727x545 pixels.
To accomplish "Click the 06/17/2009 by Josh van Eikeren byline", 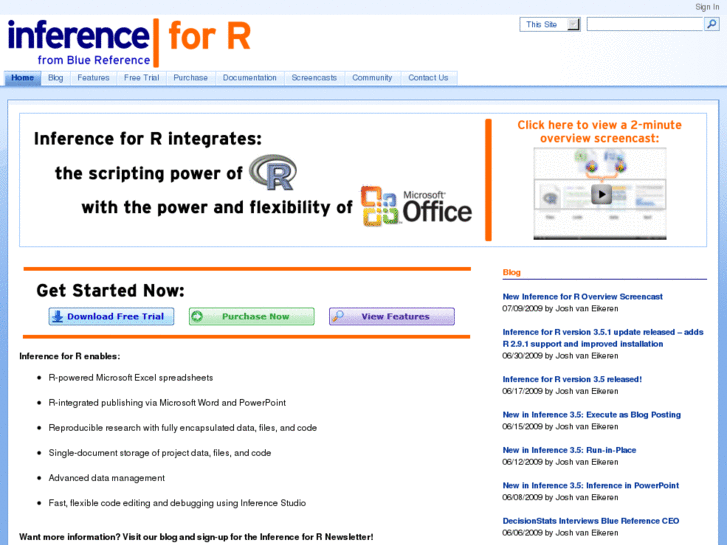I will (560, 391).
